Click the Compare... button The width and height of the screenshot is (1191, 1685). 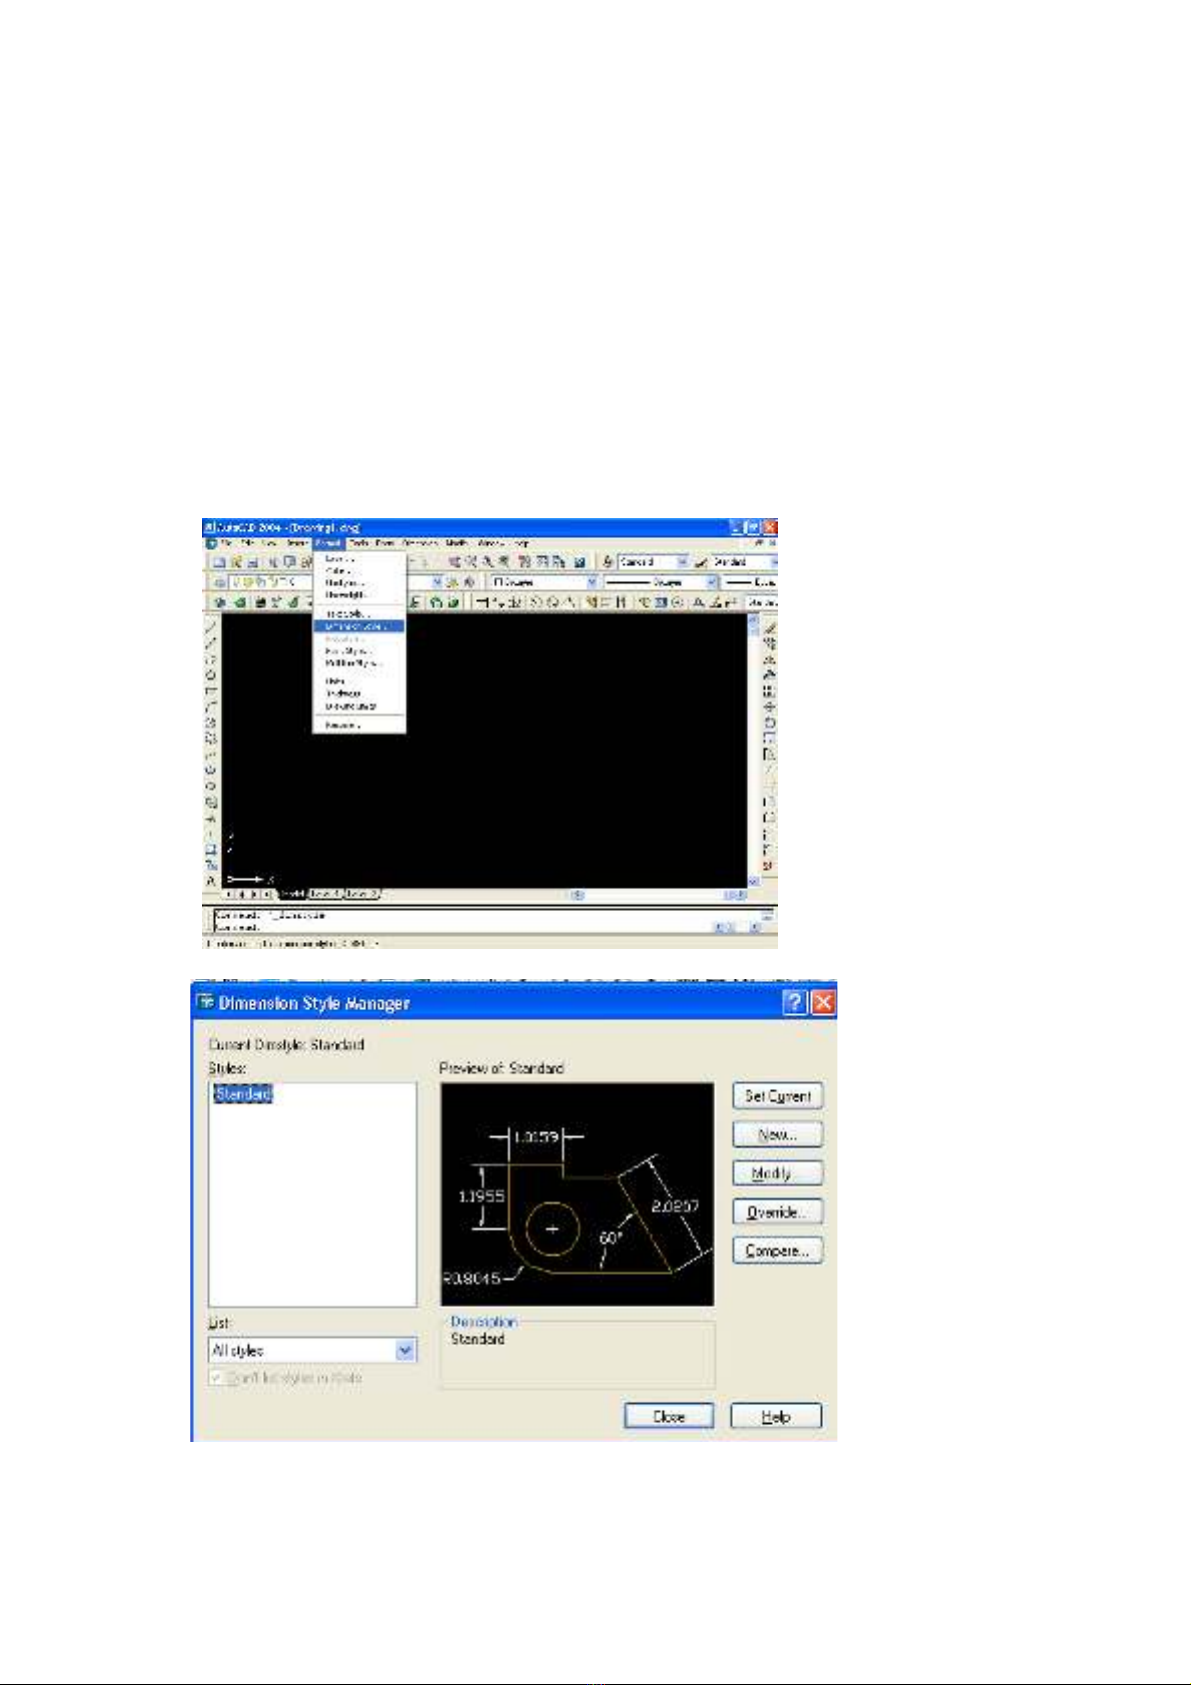click(x=777, y=1251)
